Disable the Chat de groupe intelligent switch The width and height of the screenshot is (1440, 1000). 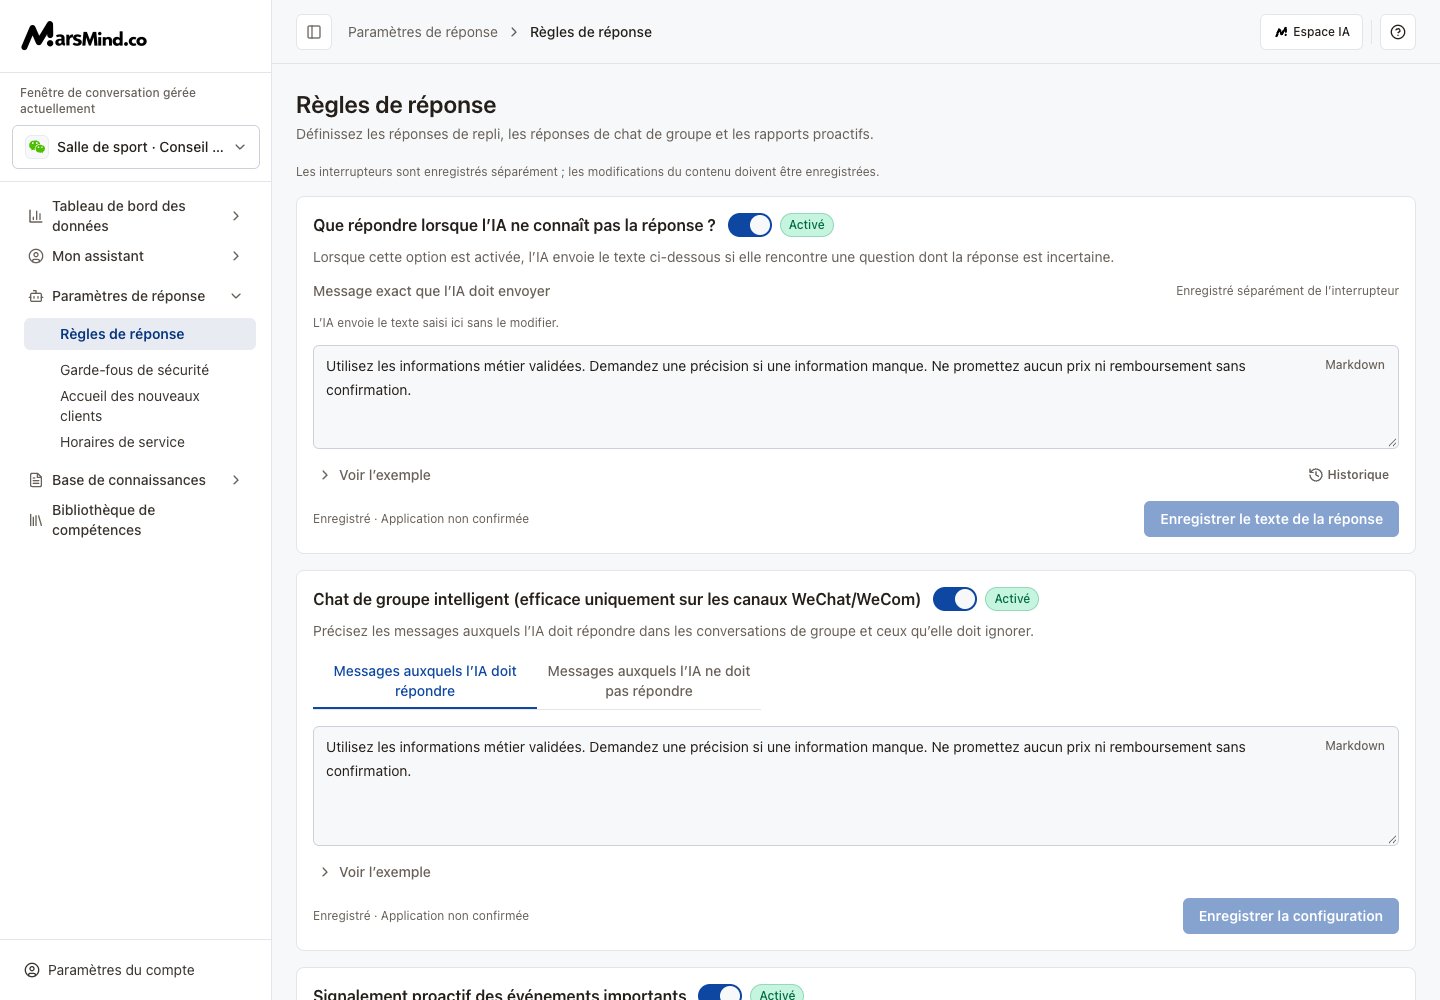coord(955,599)
